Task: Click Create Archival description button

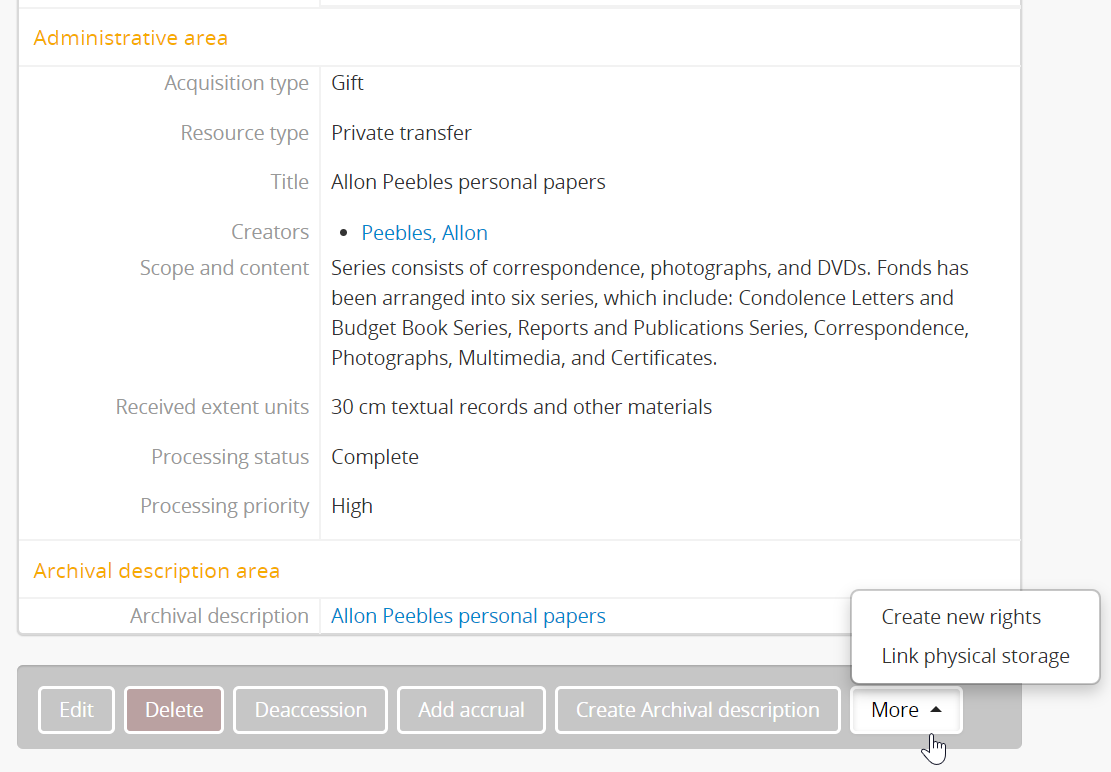Action: [697, 710]
